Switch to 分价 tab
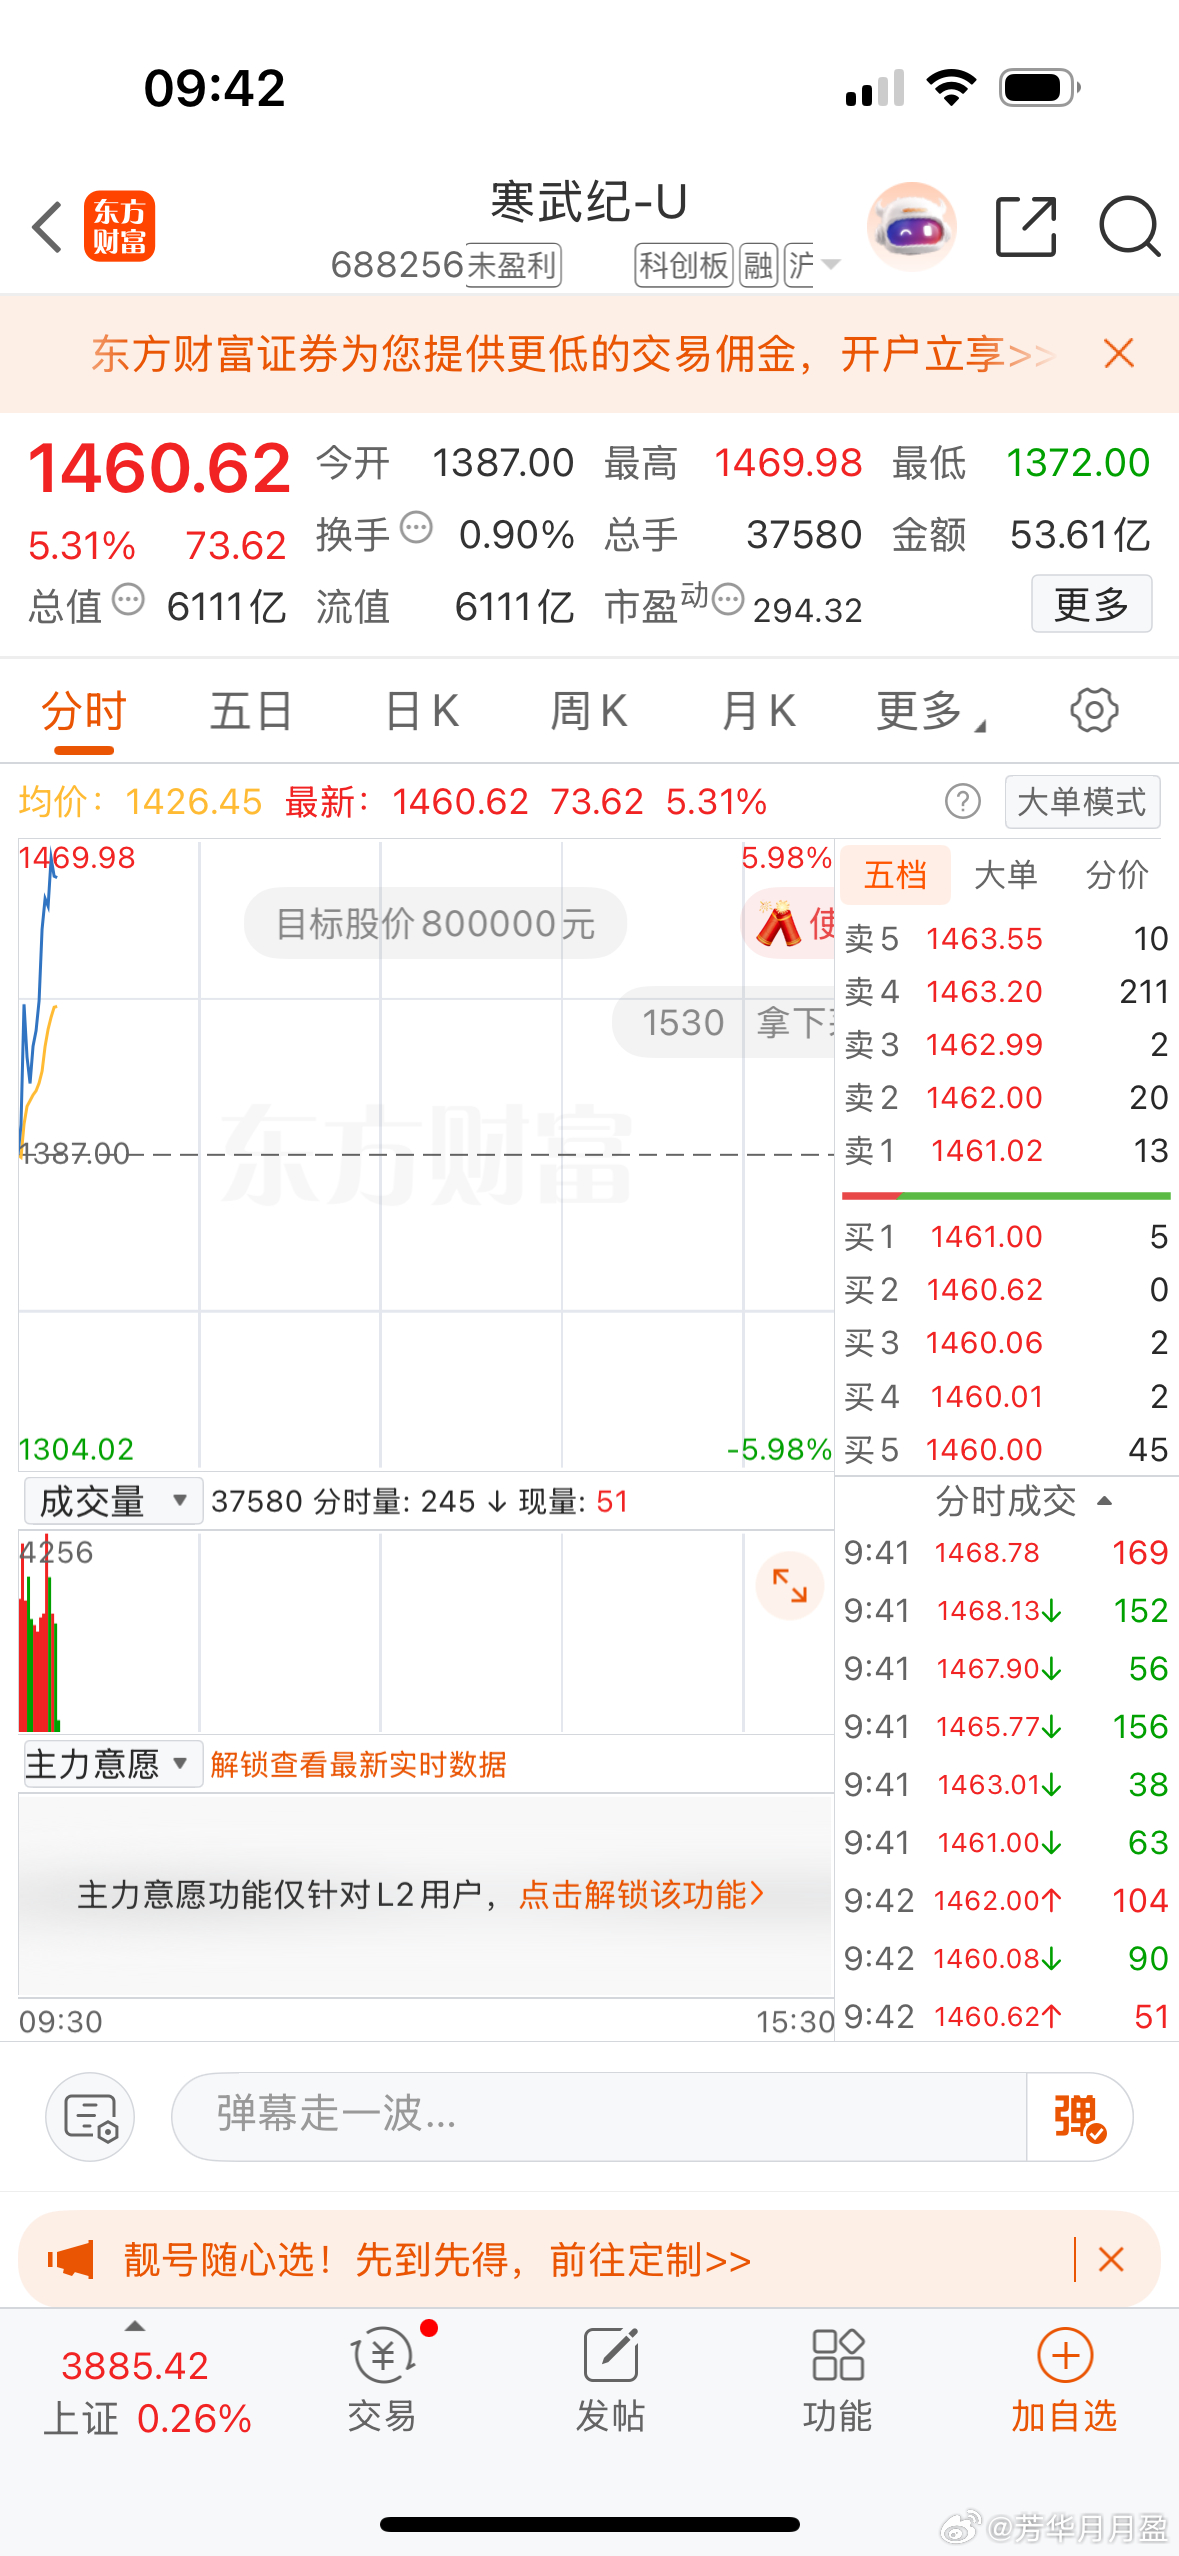The height and width of the screenshot is (2556, 1179). tap(1116, 875)
